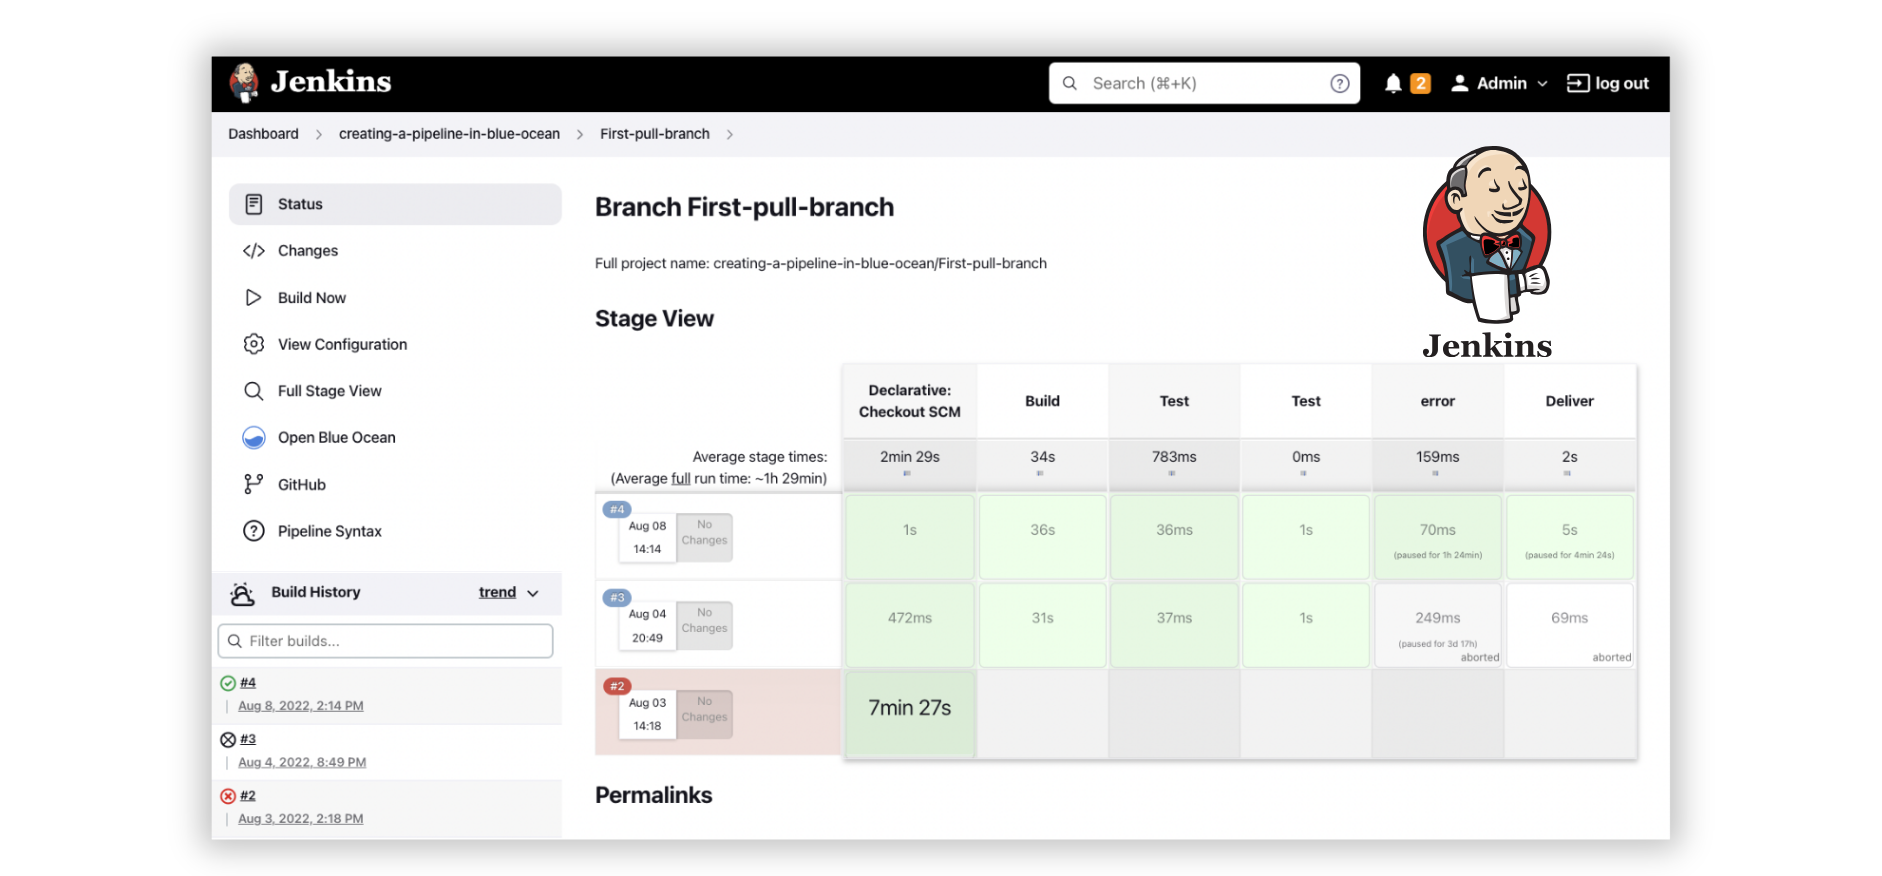Click the Pipeline Syntax help icon
1882x876 pixels.
[254, 531]
